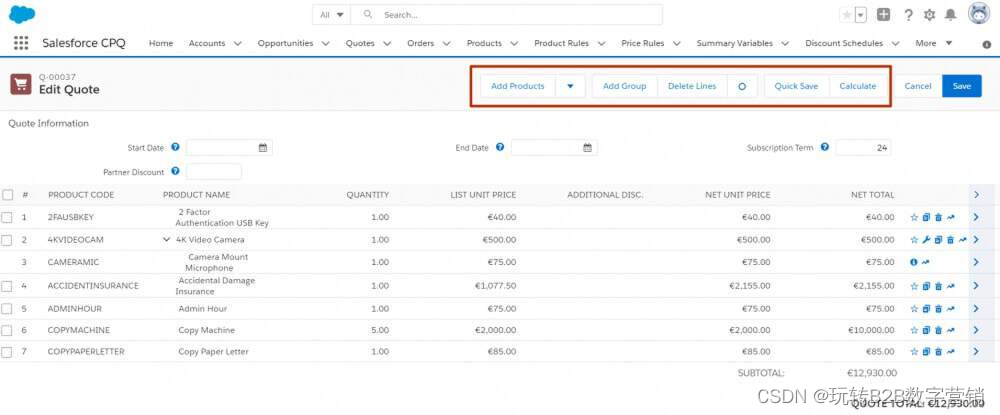Click the Start Date help icon
The height and width of the screenshot is (415, 1000).
pos(175,147)
